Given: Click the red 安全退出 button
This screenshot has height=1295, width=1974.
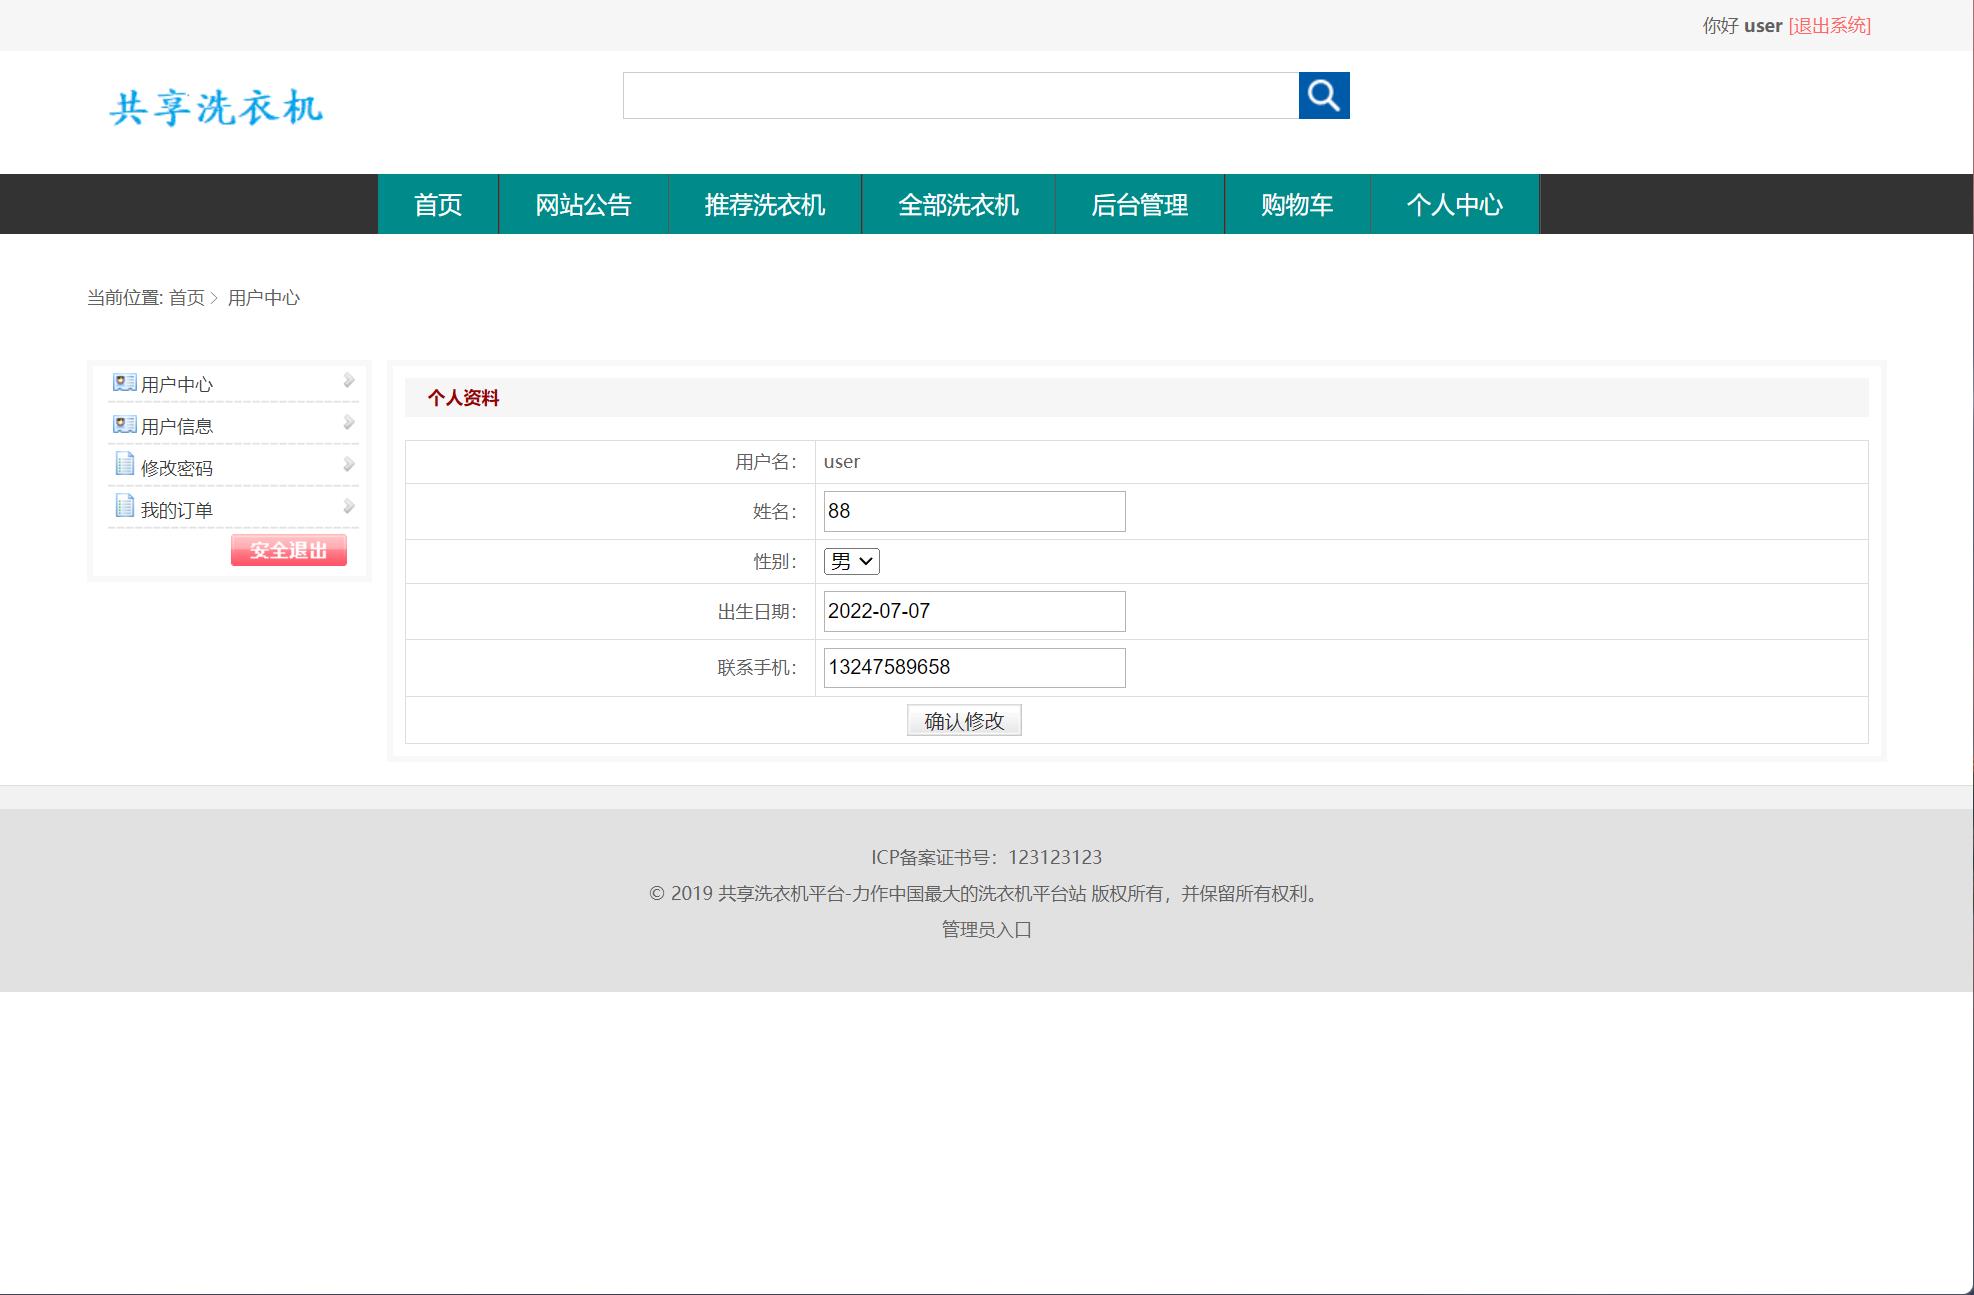Looking at the screenshot, I should pos(288,550).
